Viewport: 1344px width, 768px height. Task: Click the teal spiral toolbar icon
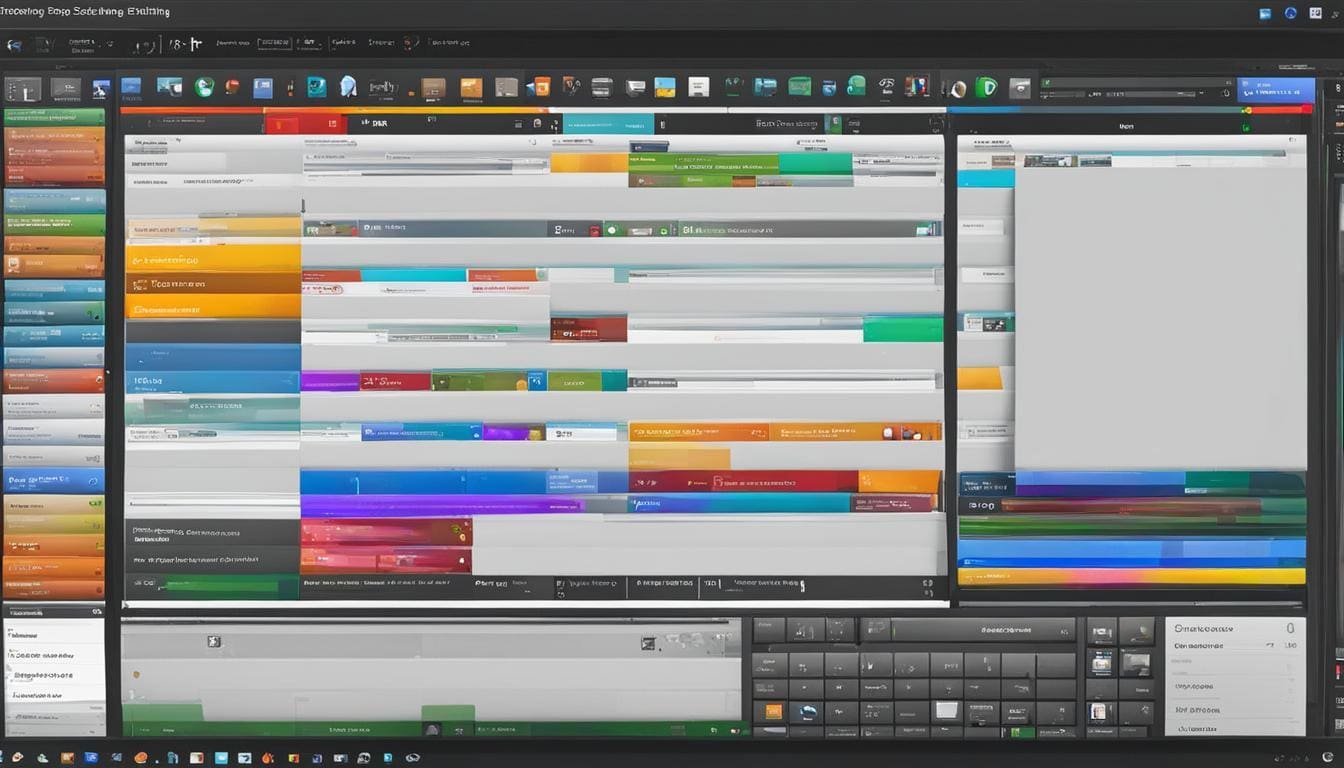(856, 87)
